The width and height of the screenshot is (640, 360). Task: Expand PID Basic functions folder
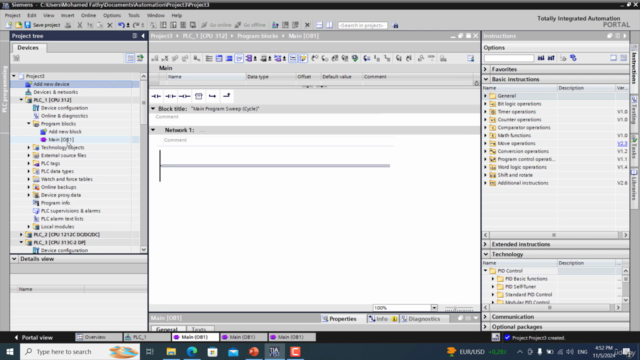pos(493,279)
